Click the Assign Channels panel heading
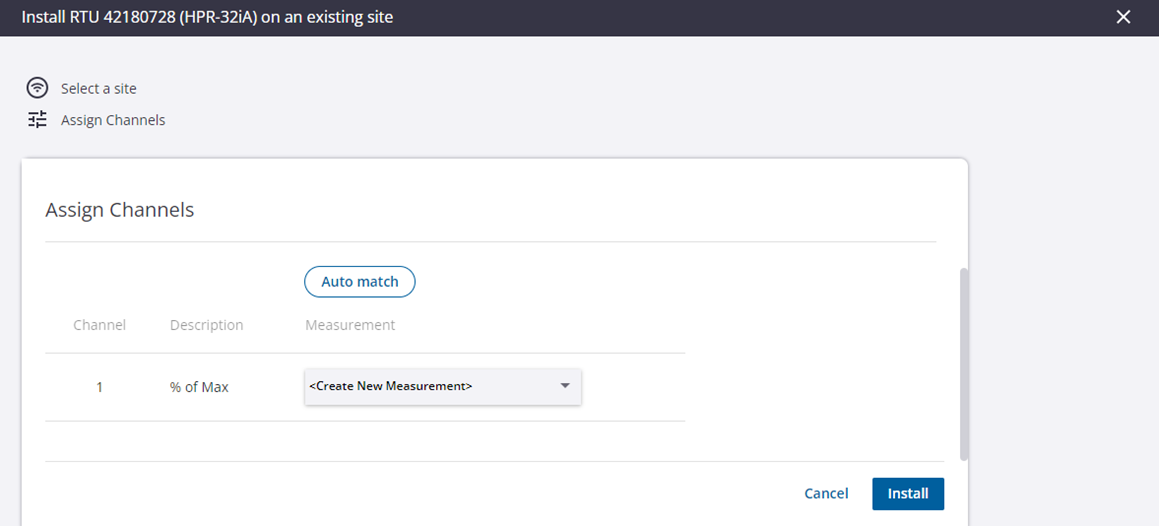 (x=119, y=210)
